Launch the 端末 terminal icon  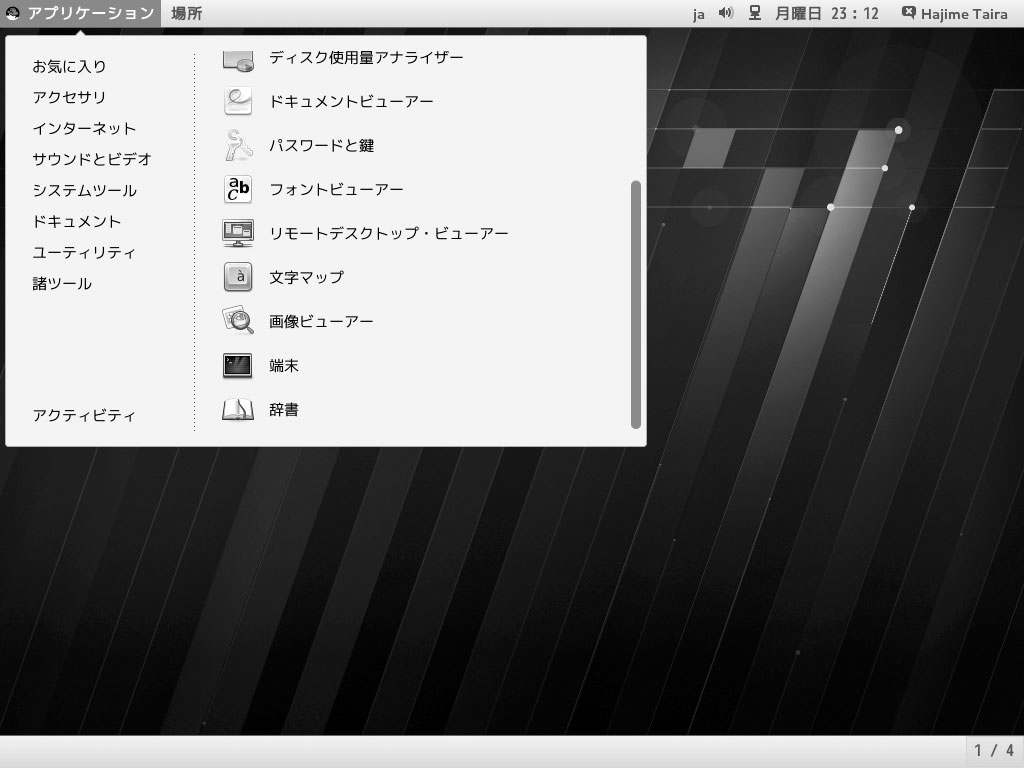(x=238, y=365)
